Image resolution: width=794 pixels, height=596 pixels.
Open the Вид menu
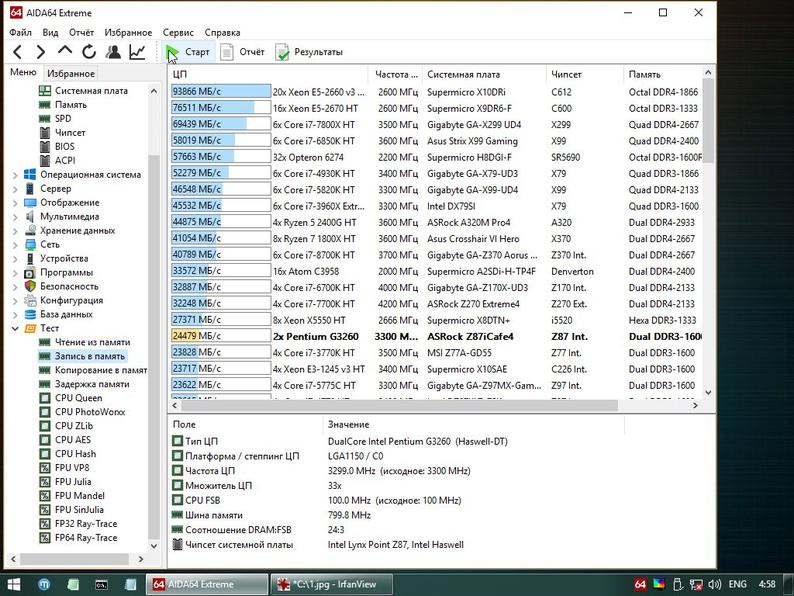(x=50, y=32)
